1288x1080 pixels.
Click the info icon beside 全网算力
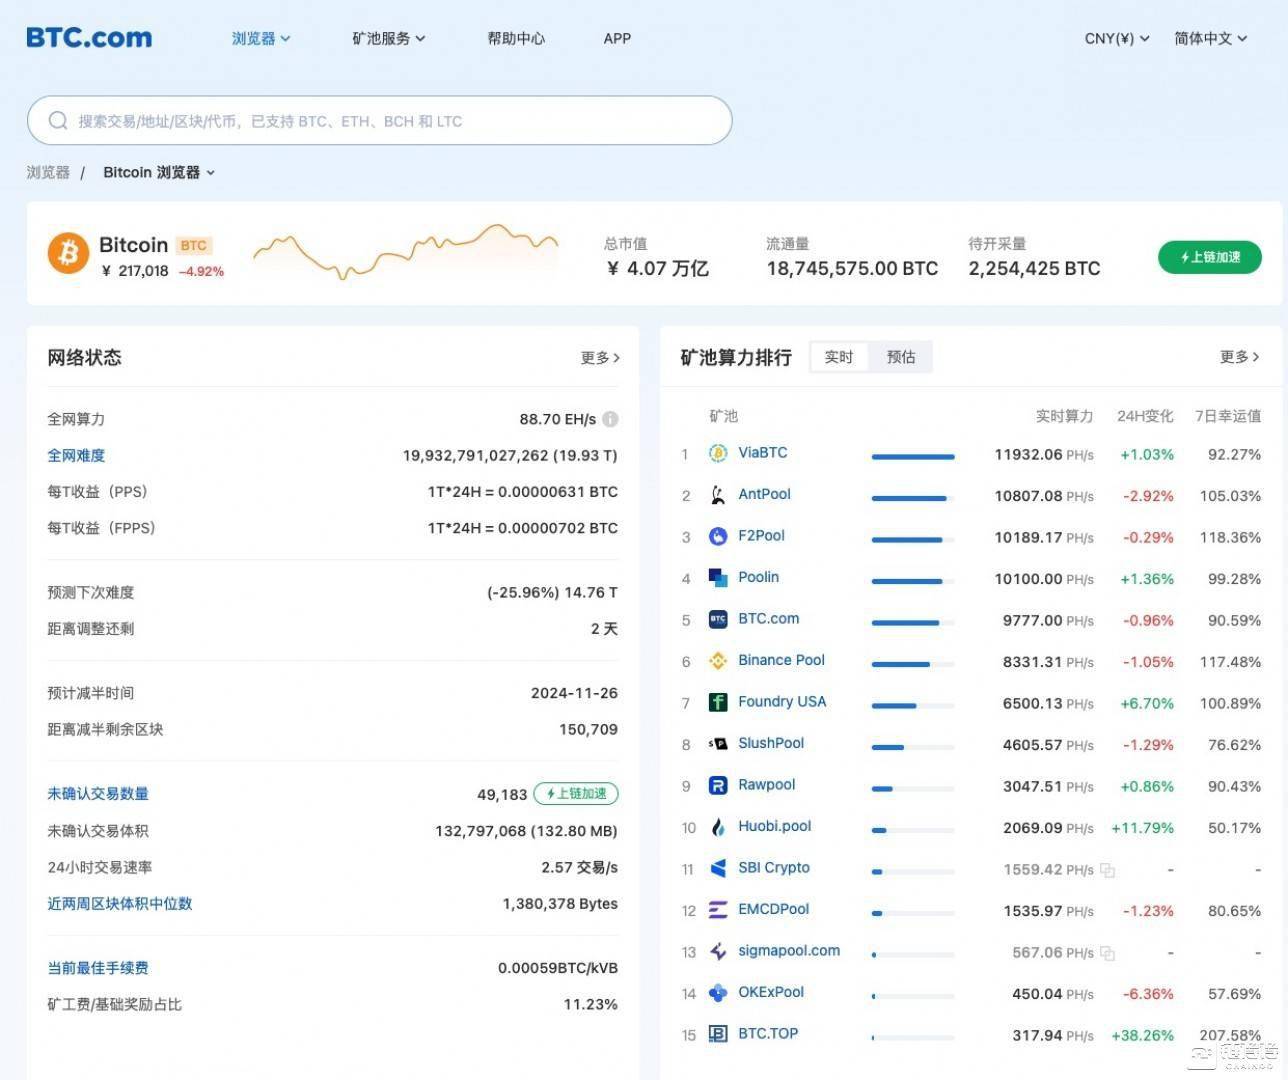[x=611, y=419]
